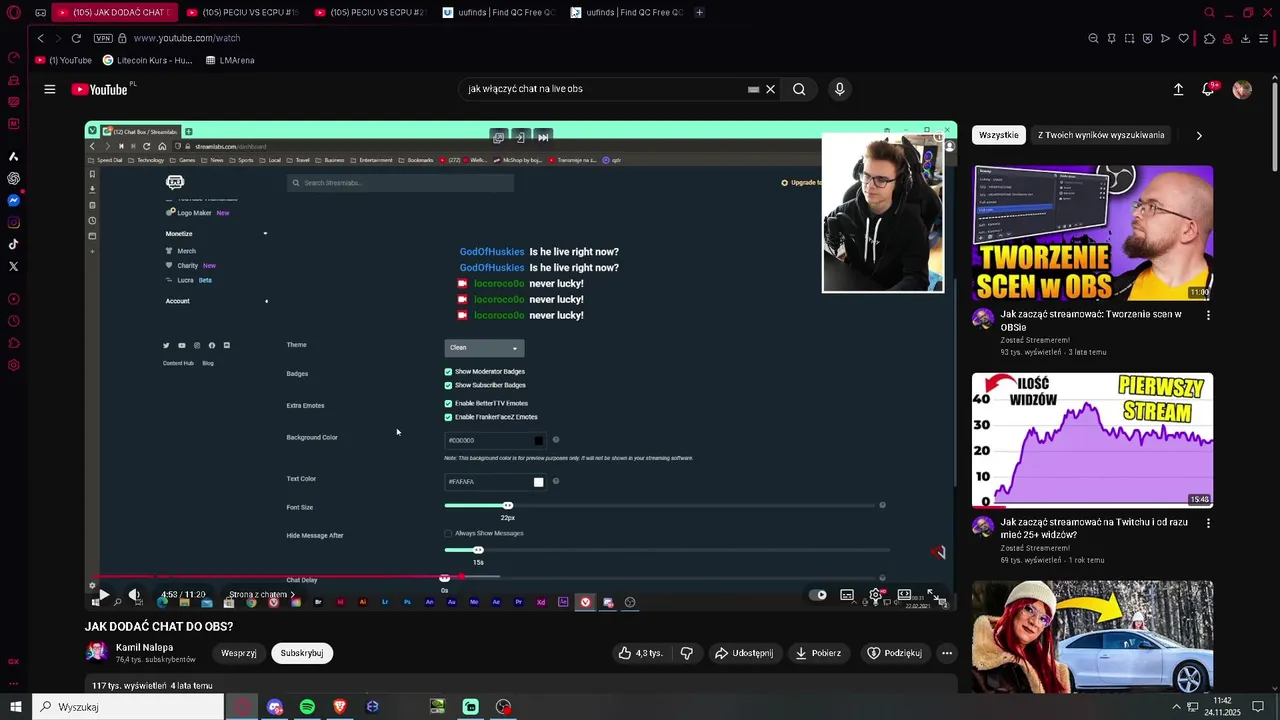The image size is (1280, 720).
Task: Toggle Show Moderator Badges checkbox in video
Action: point(448,372)
